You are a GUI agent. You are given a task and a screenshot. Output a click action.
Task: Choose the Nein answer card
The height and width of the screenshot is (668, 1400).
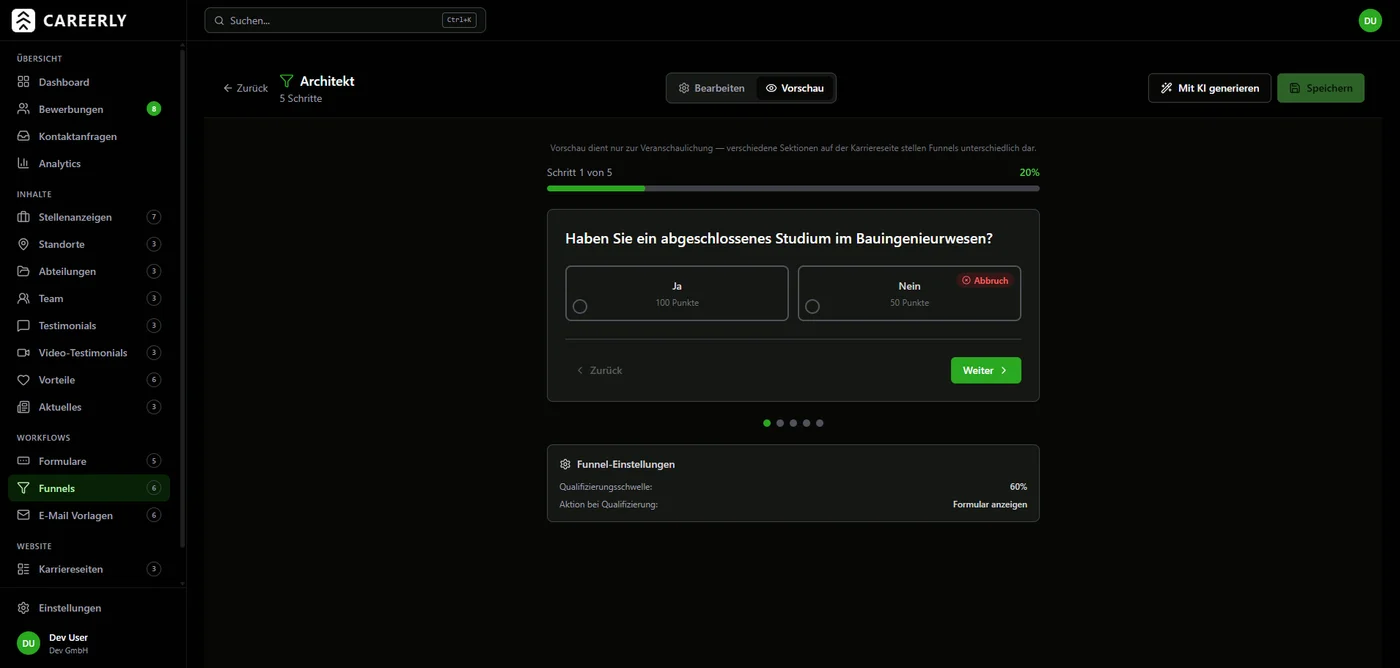click(909, 293)
